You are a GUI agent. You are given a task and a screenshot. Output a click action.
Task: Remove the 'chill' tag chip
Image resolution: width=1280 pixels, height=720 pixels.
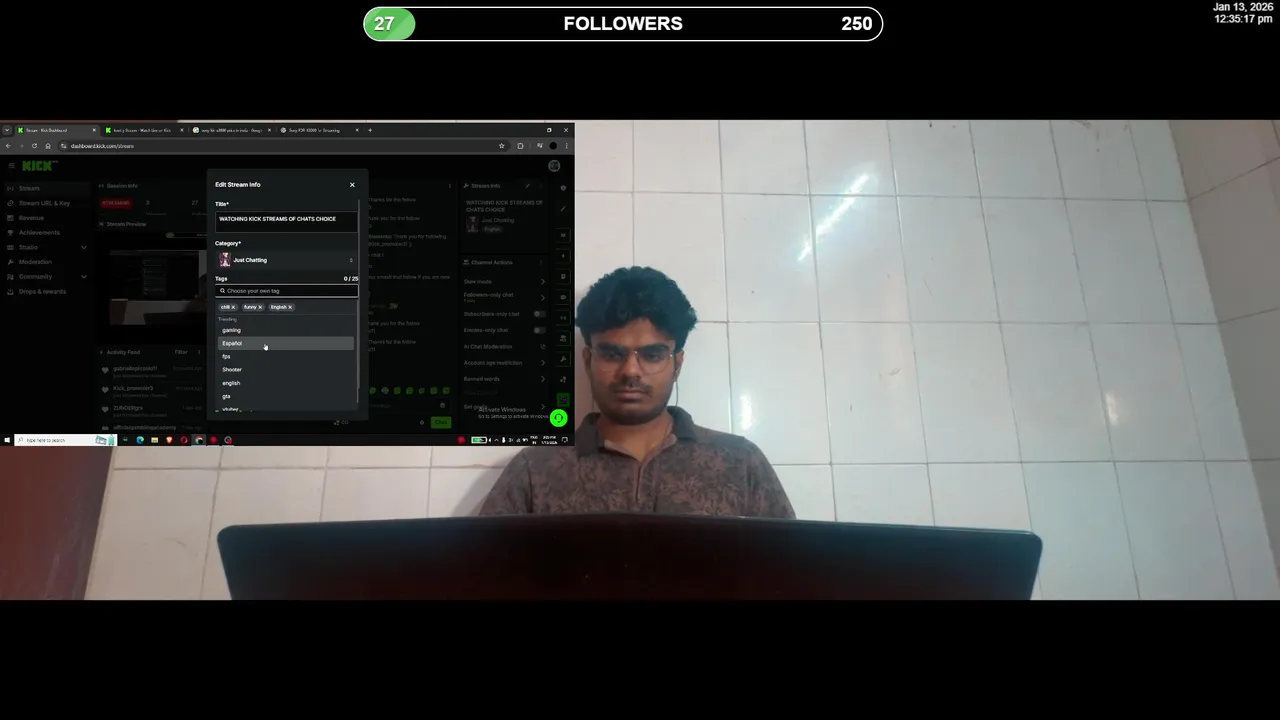[233, 307]
